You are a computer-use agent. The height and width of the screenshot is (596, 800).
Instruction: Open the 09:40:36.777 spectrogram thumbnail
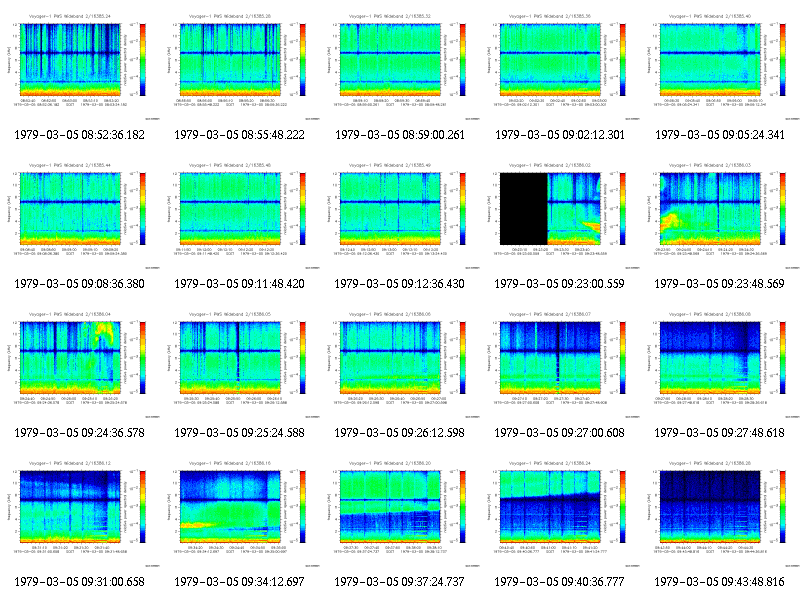click(560, 513)
